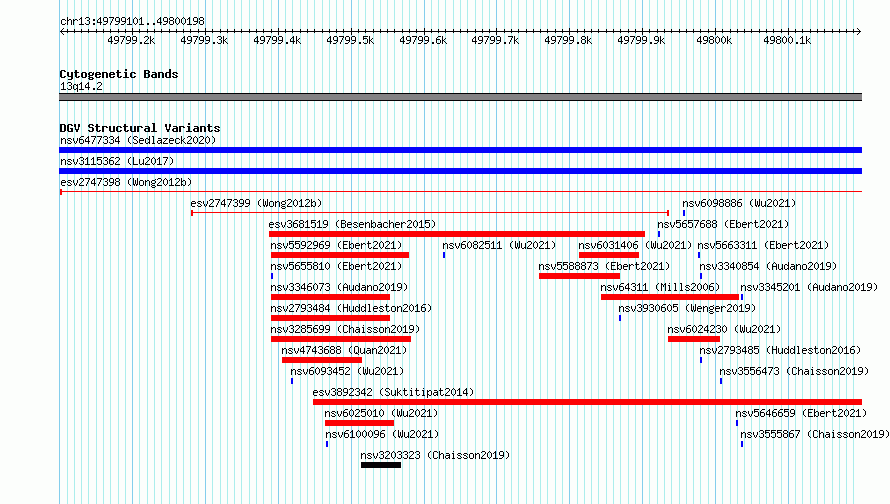The image size is (890, 504).
Task: Click nsv6025010 (Wu2021) label
Action: (381, 413)
